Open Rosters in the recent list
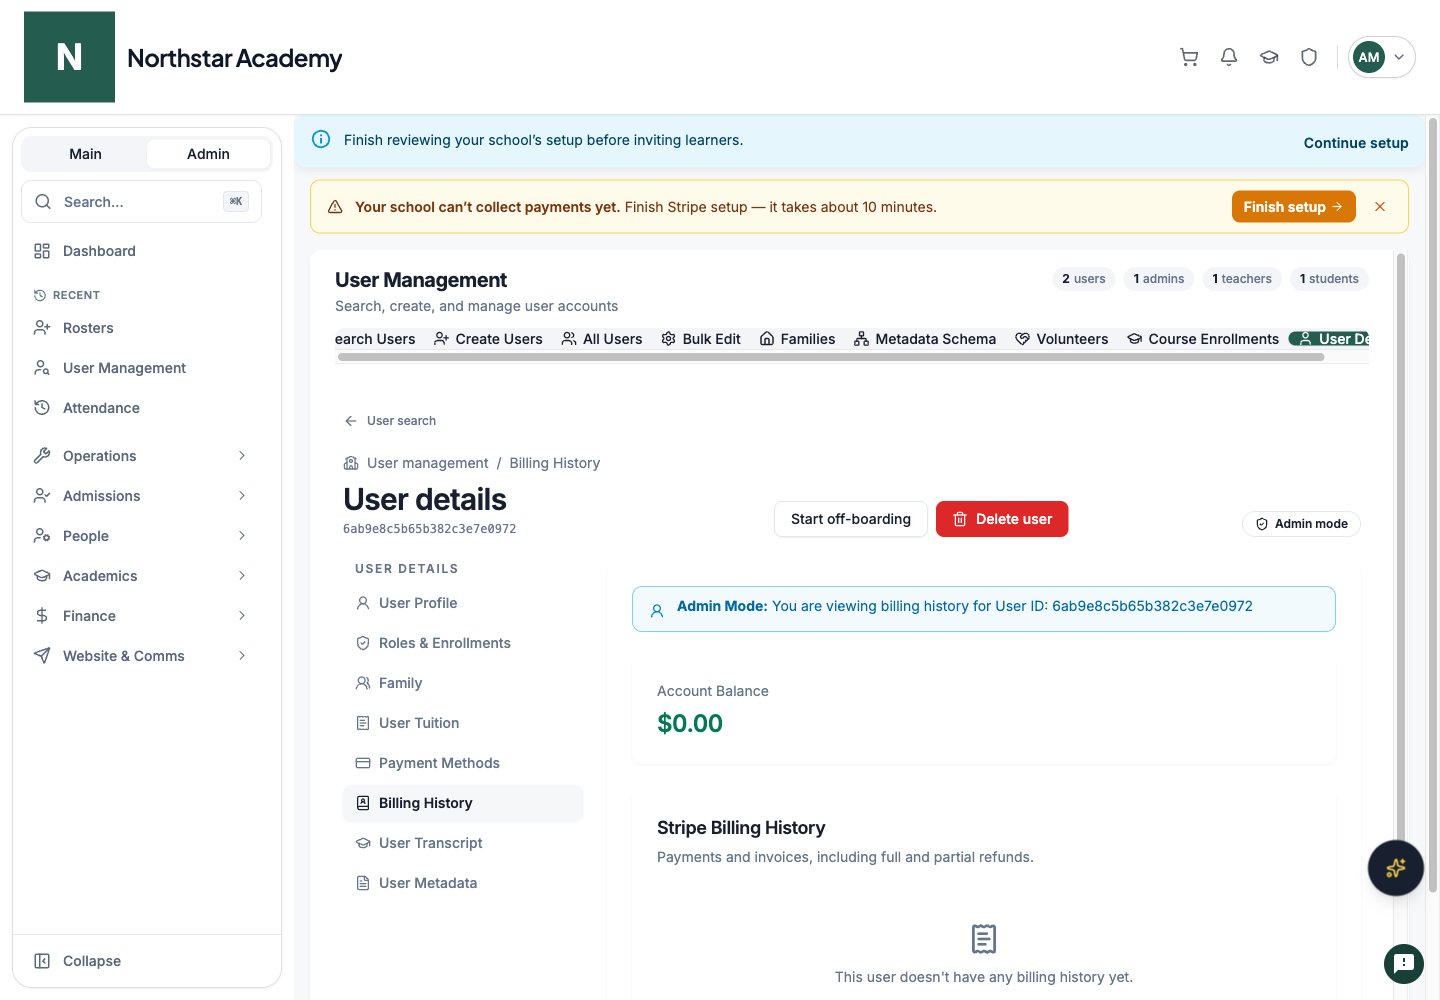The width and height of the screenshot is (1440, 1000). (141, 328)
